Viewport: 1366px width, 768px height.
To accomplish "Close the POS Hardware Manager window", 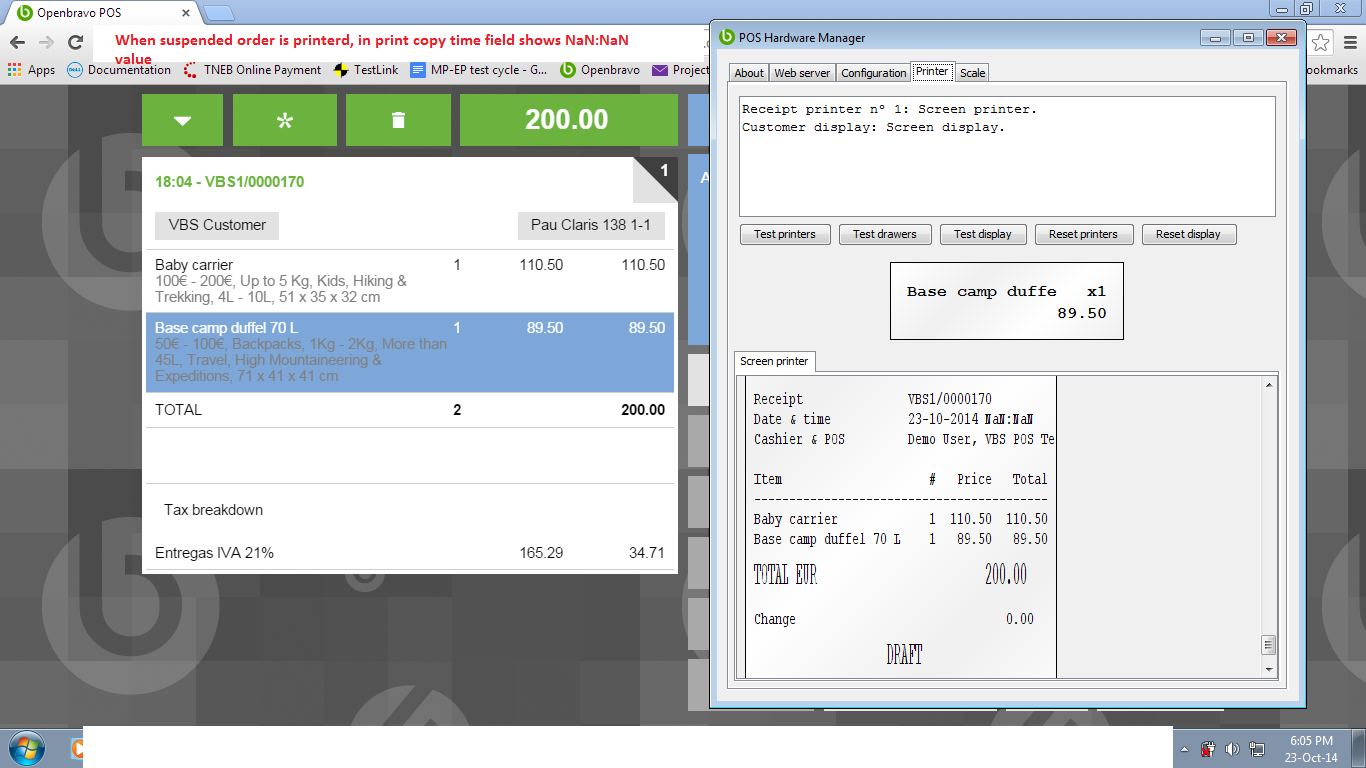I will click(1281, 37).
